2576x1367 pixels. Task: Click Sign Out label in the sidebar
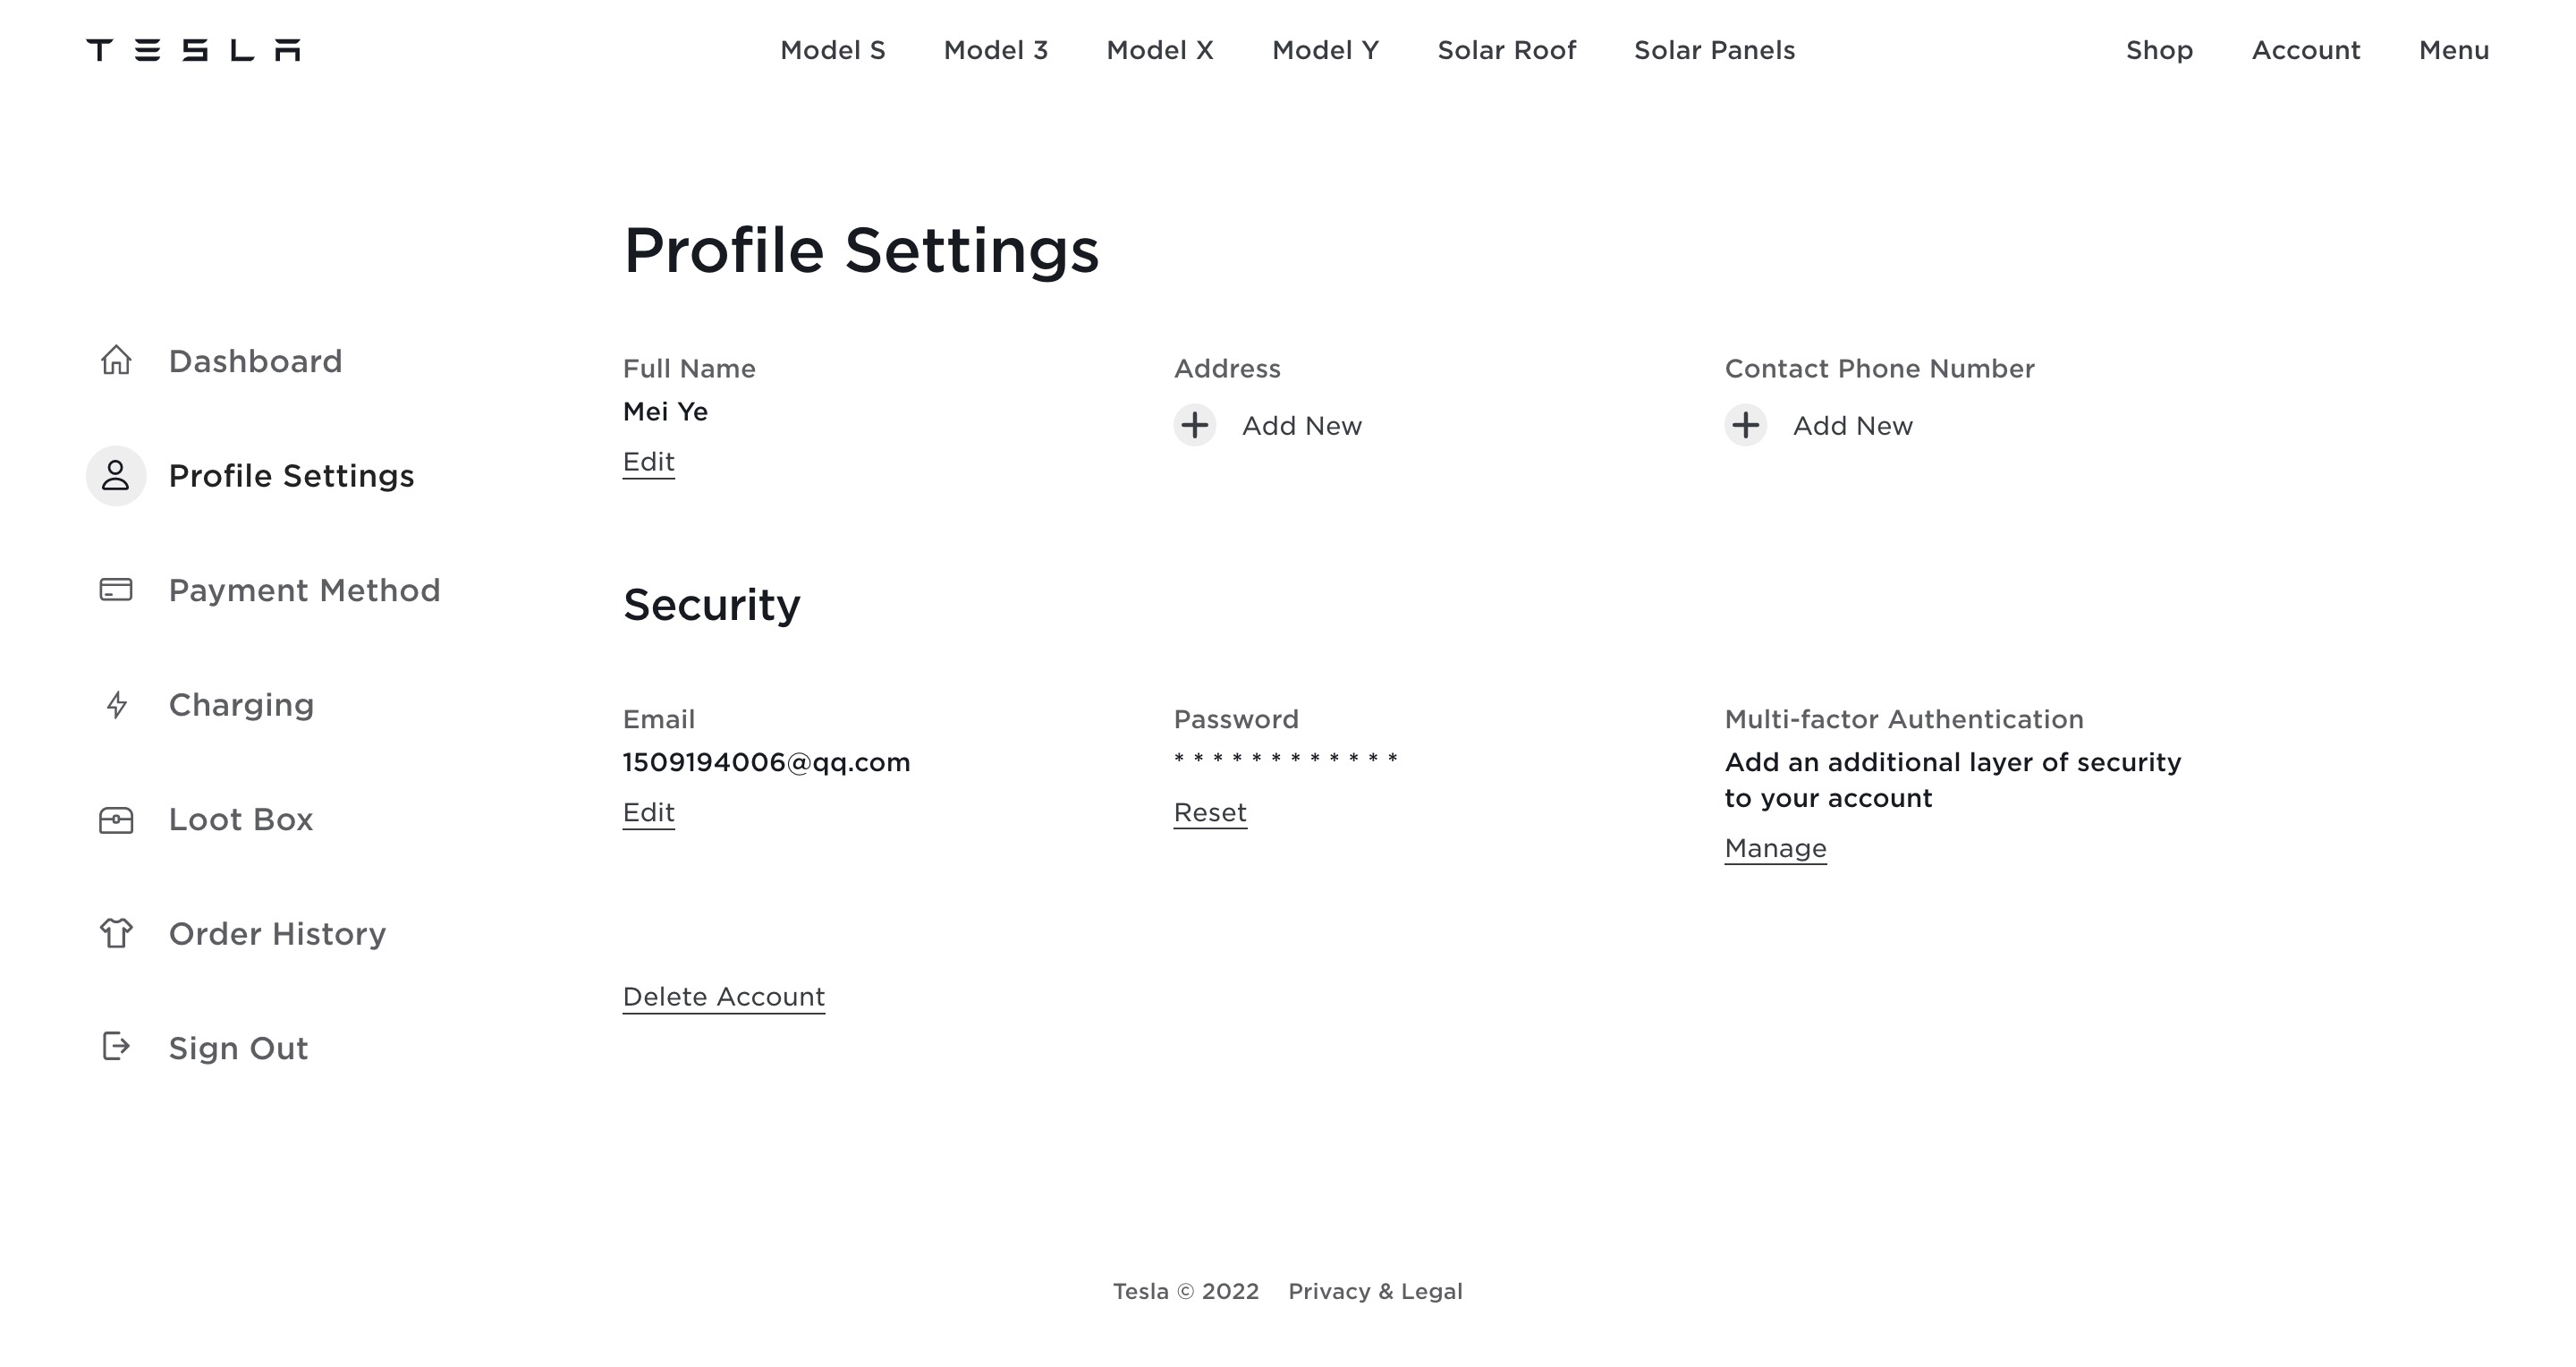click(x=238, y=1048)
